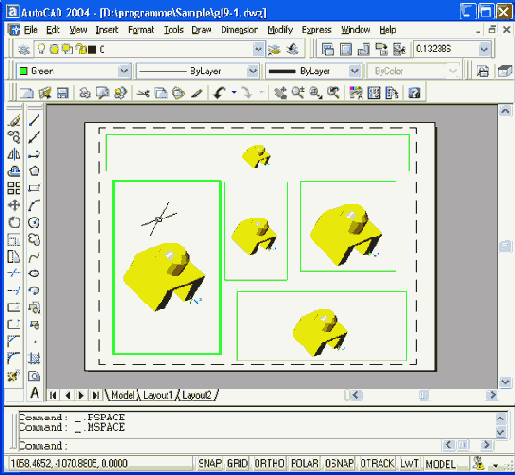Click the command line input area
The image size is (515, 475).
(x=230, y=446)
